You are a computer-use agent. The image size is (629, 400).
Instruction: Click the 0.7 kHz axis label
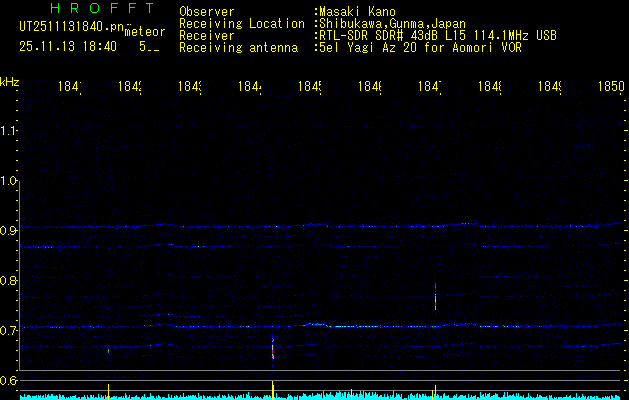tap(10, 331)
